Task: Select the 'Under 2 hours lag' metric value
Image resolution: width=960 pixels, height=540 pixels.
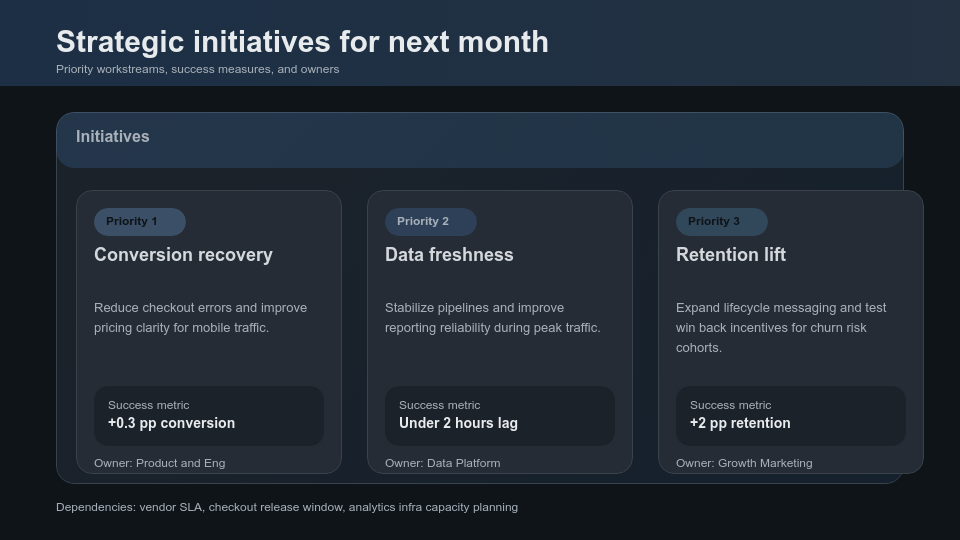Action: point(458,423)
